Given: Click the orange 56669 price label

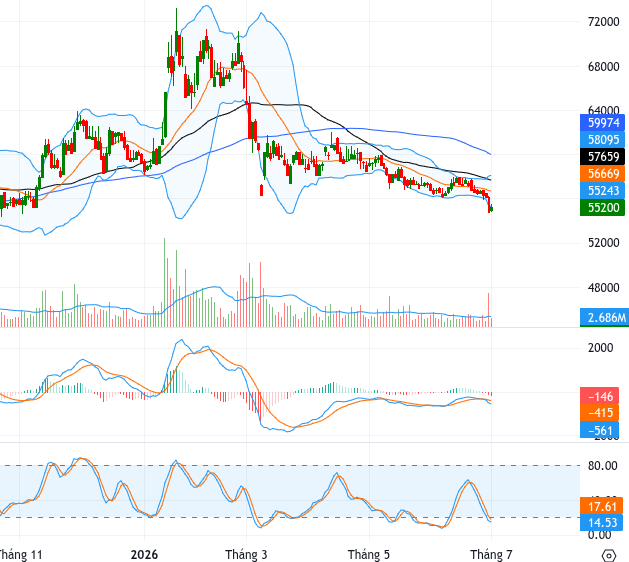Looking at the screenshot, I should (602, 174).
